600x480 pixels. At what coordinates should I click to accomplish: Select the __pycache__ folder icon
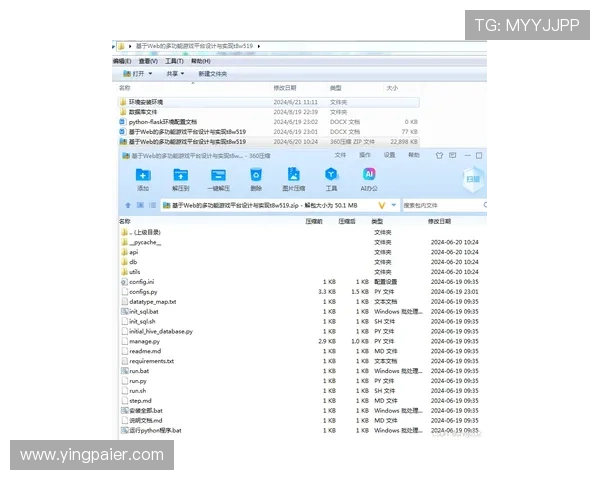pos(124,242)
